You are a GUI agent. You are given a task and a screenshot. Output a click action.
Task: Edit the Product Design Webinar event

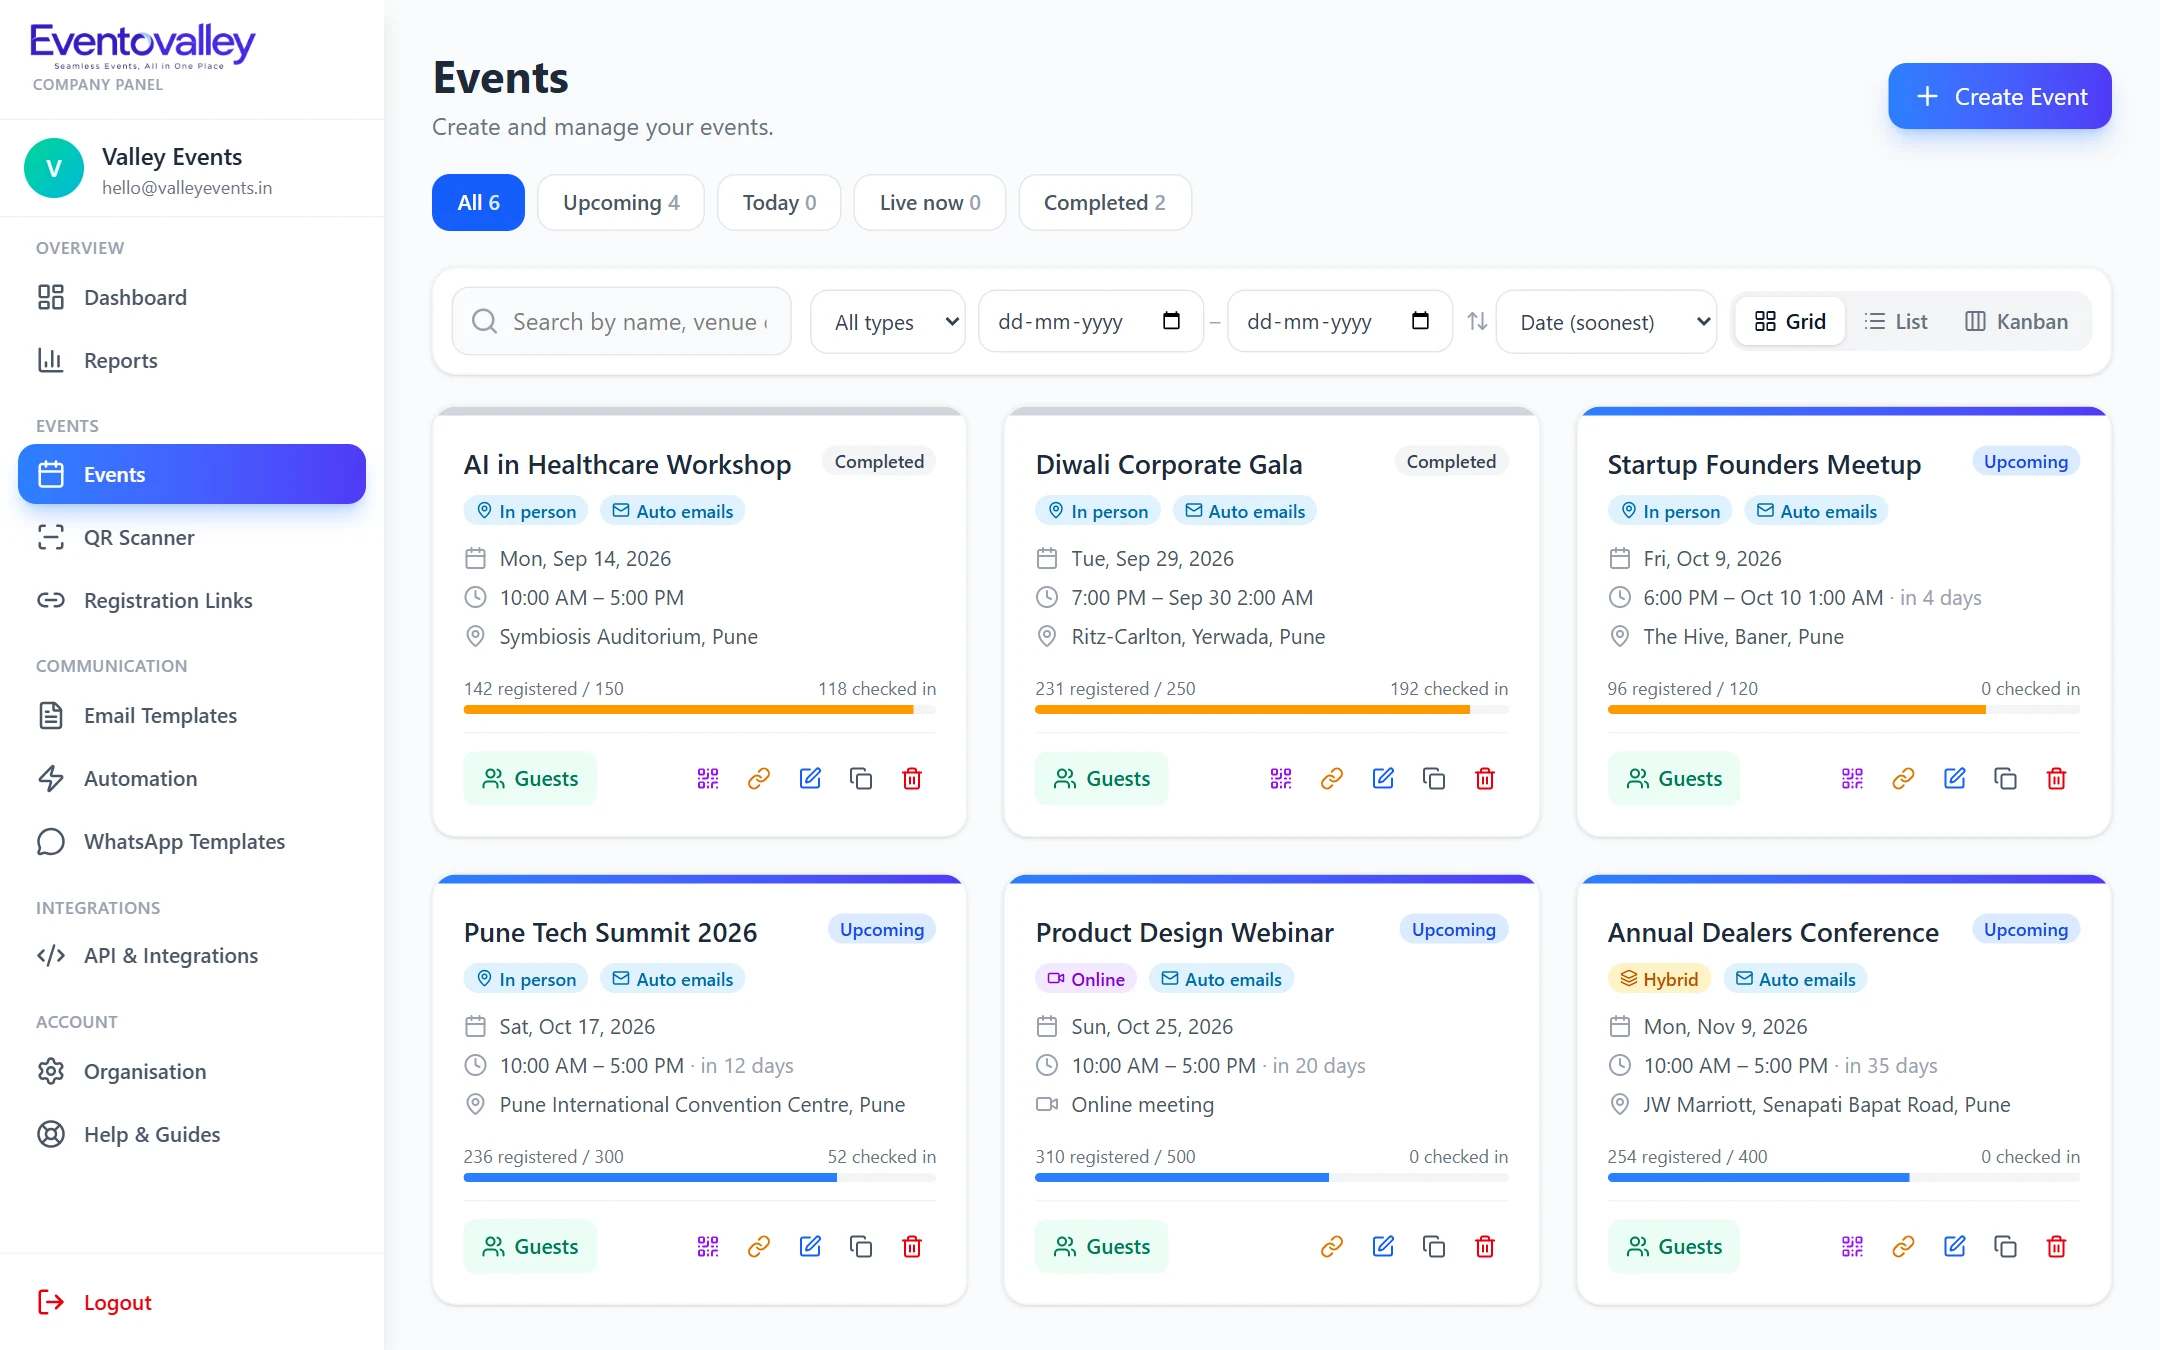tap(1383, 1246)
